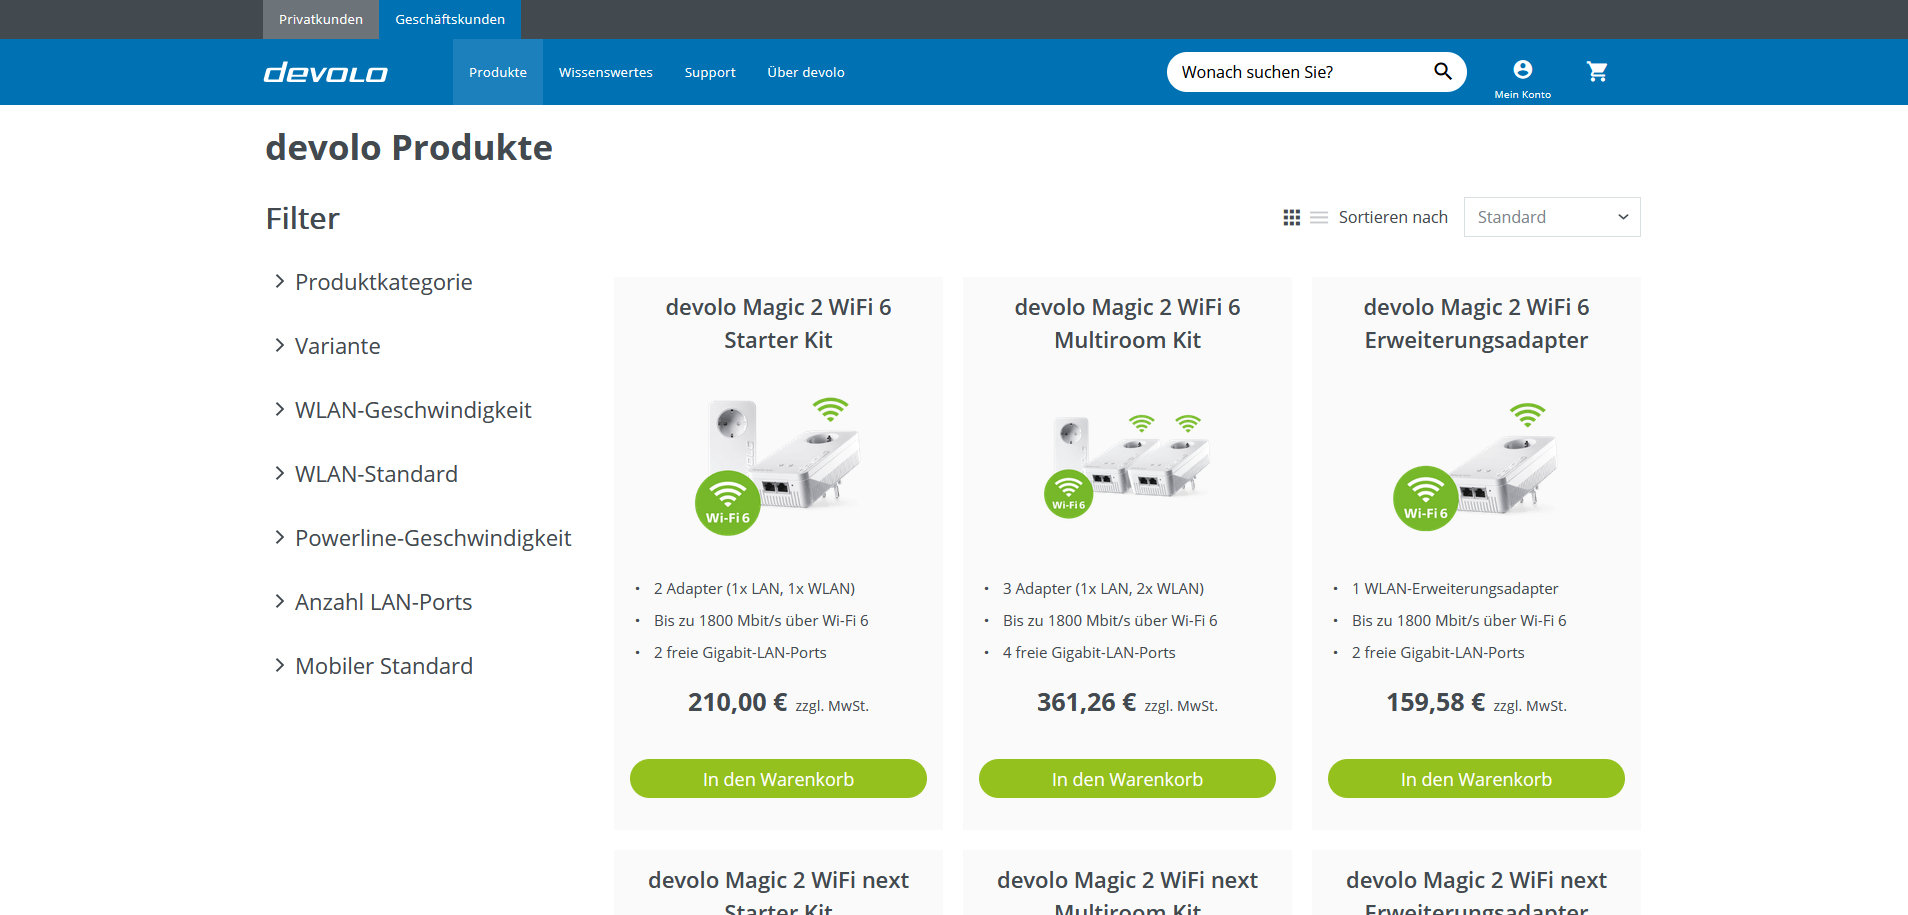Click the WiFi 6 Starter Kit product image
The height and width of the screenshot is (915, 1908).
(x=778, y=465)
